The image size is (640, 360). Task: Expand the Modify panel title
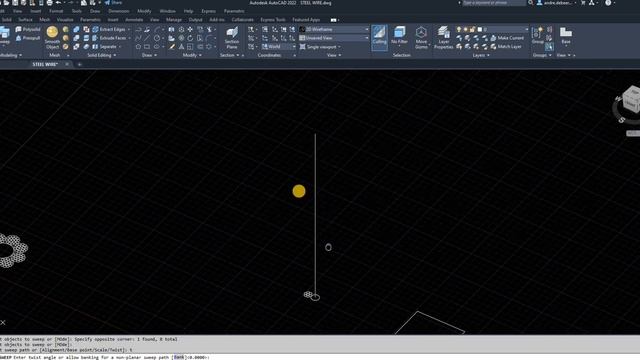click(x=191, y=55)
